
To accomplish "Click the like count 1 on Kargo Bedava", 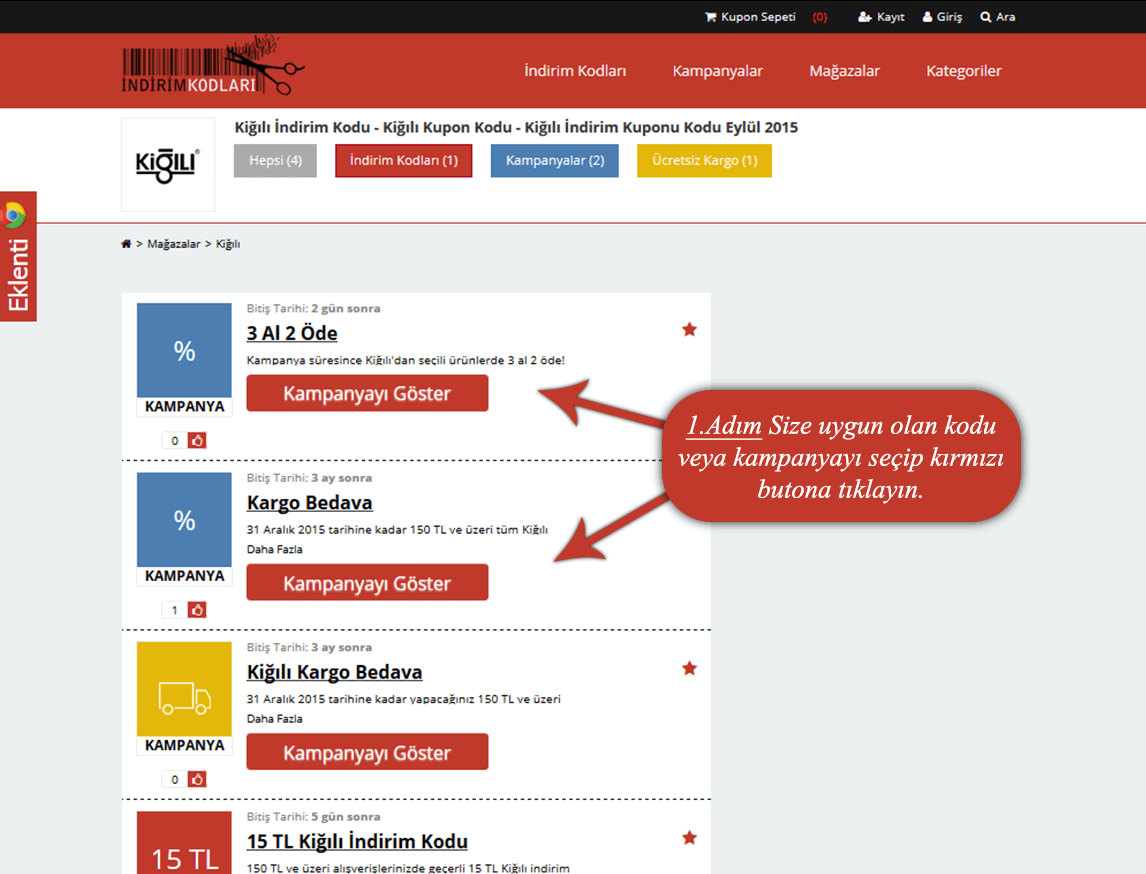I will [x=175, y=610].
